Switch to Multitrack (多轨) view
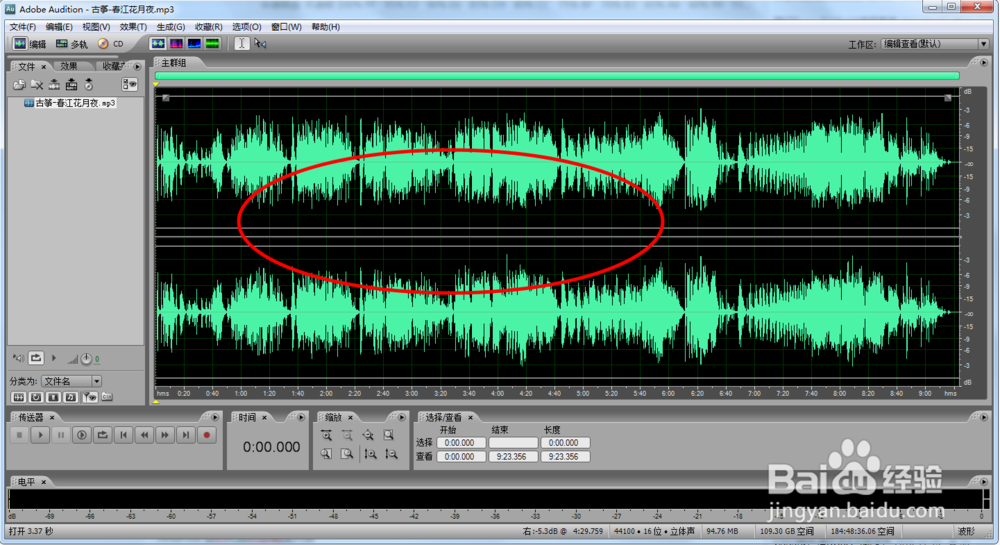The width and height of the screenshot is (1000, 545). coord(71,44)
